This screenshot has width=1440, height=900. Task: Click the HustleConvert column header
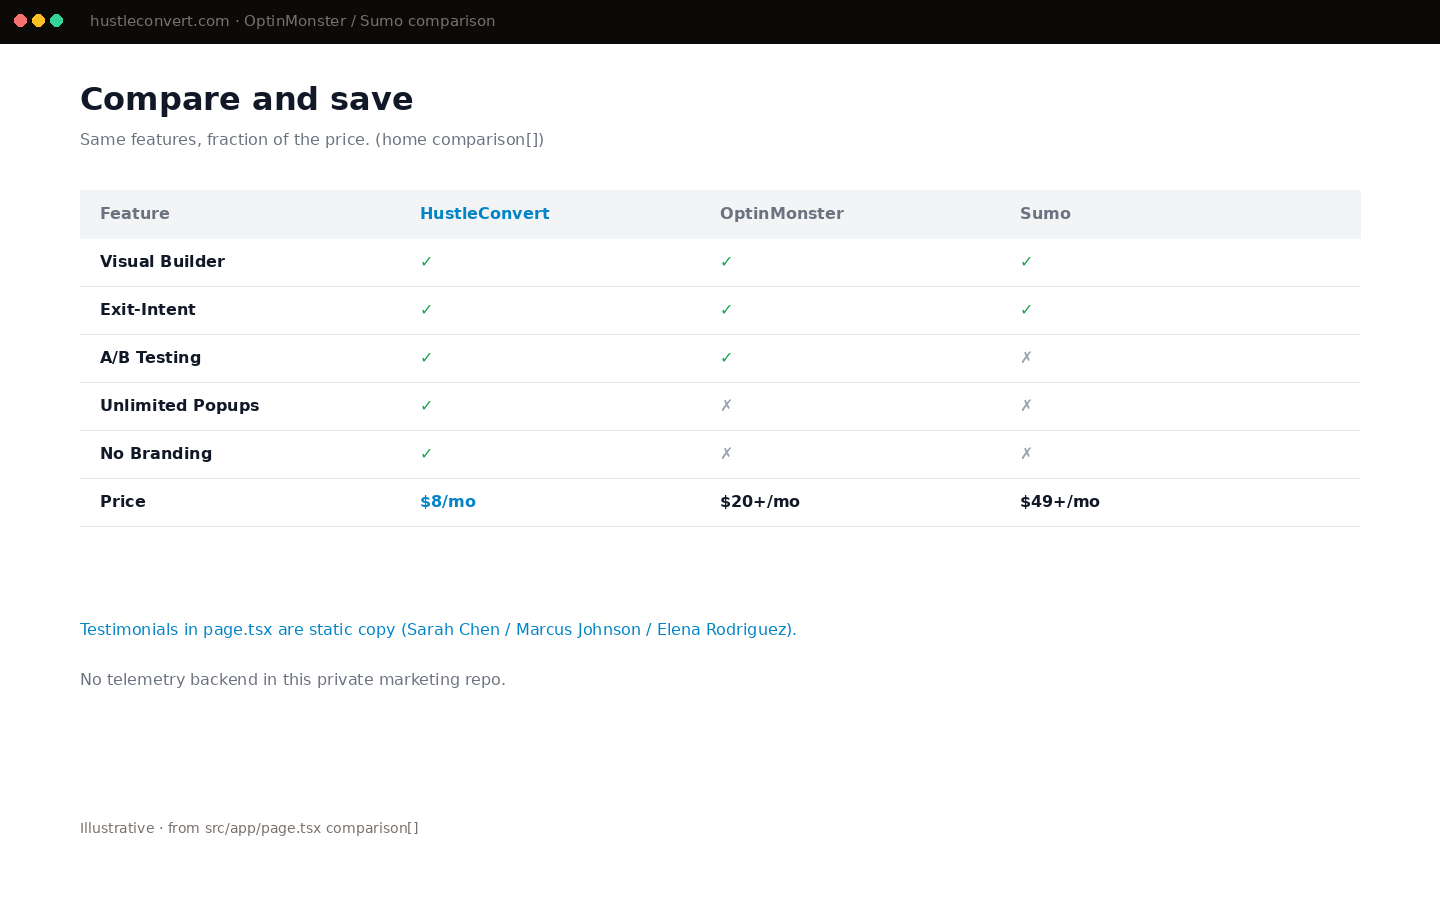[x=485, y=214]
